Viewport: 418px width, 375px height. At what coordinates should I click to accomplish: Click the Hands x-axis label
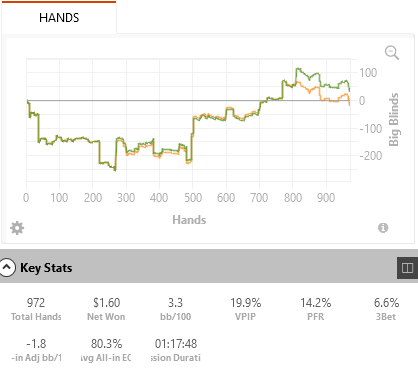[x=189, y=220]
